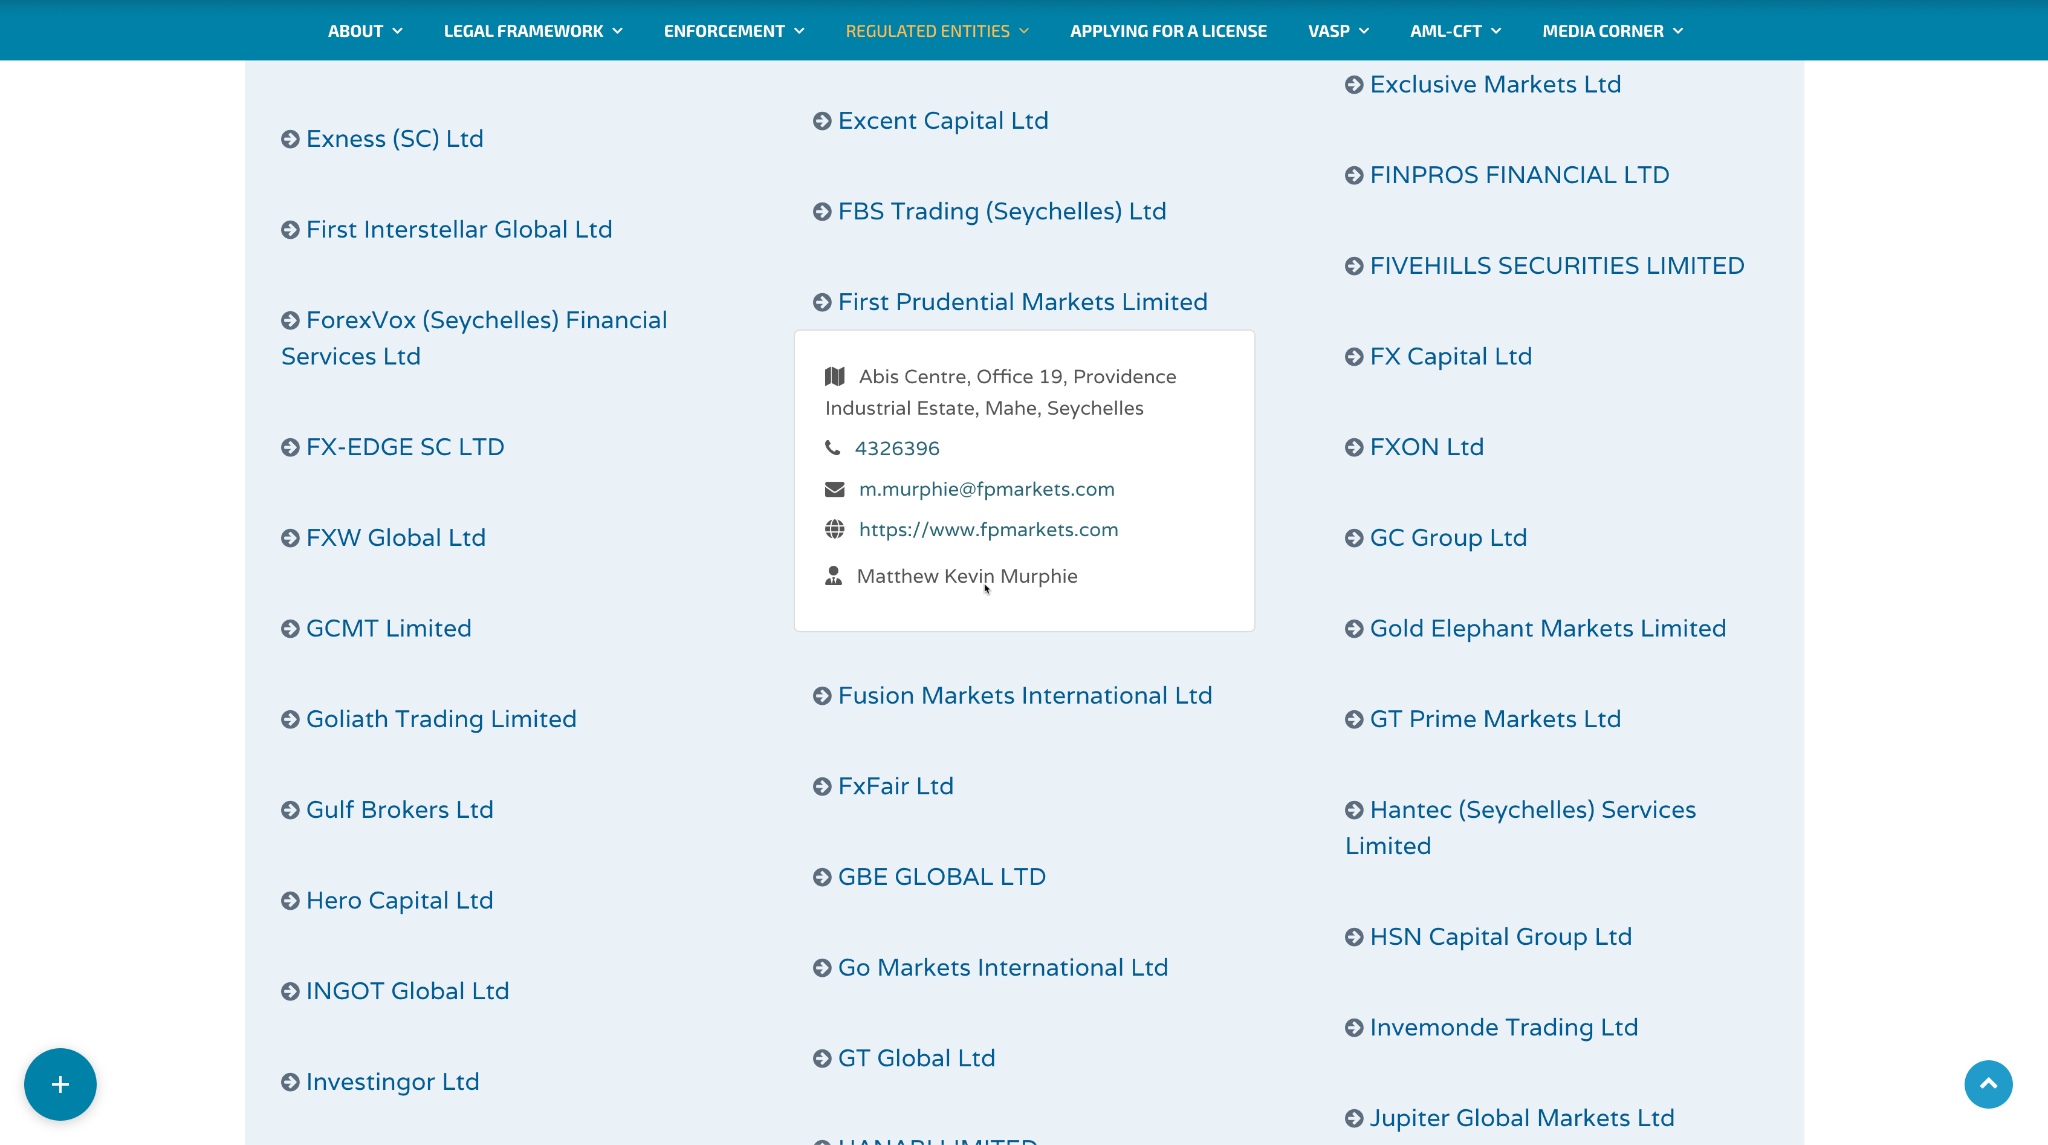Click the phone icon beside 4326396
Viewport: 2048px width, 1145px height.
point(834,447)
